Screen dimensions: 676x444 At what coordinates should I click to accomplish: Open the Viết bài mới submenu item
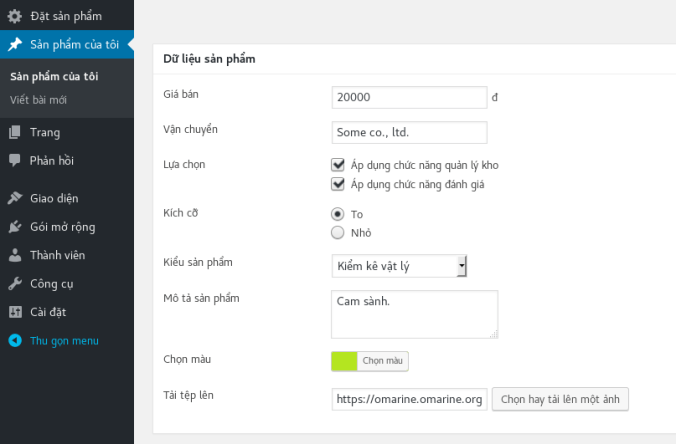(38, 100)
